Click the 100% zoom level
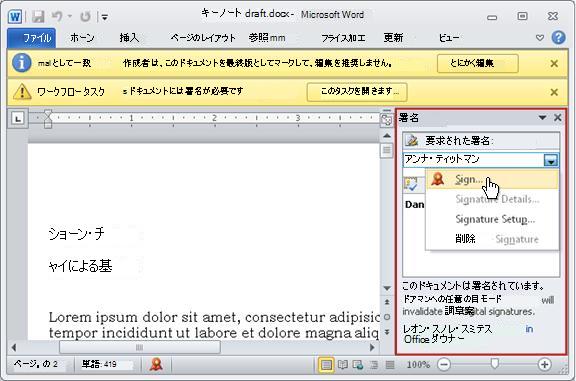Viewport: 576px width, 381px height. pyautogui.click(x=418, y=364)
